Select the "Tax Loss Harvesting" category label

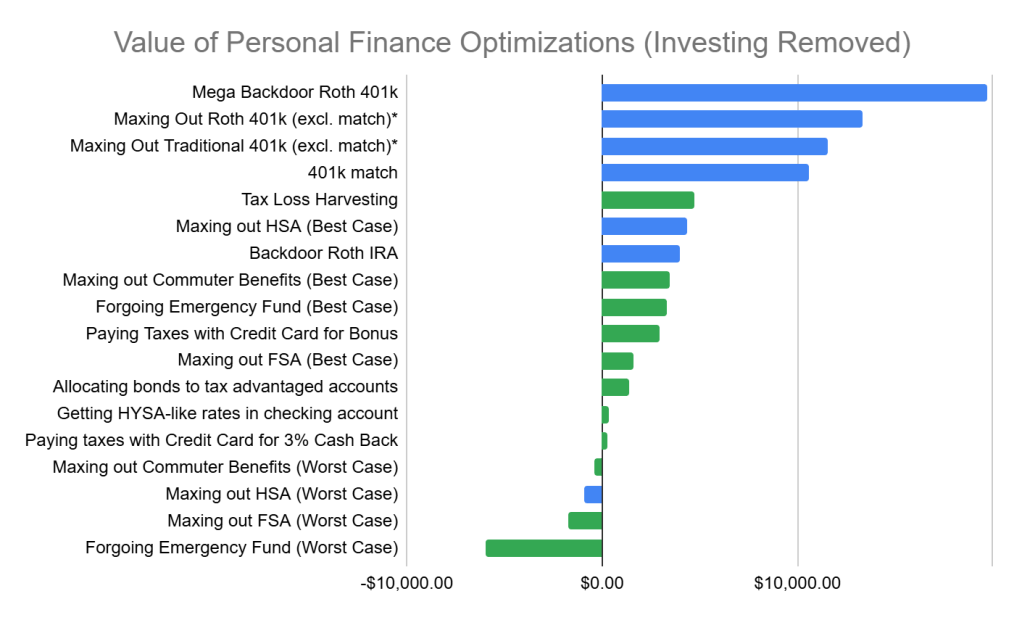point(319,200)
